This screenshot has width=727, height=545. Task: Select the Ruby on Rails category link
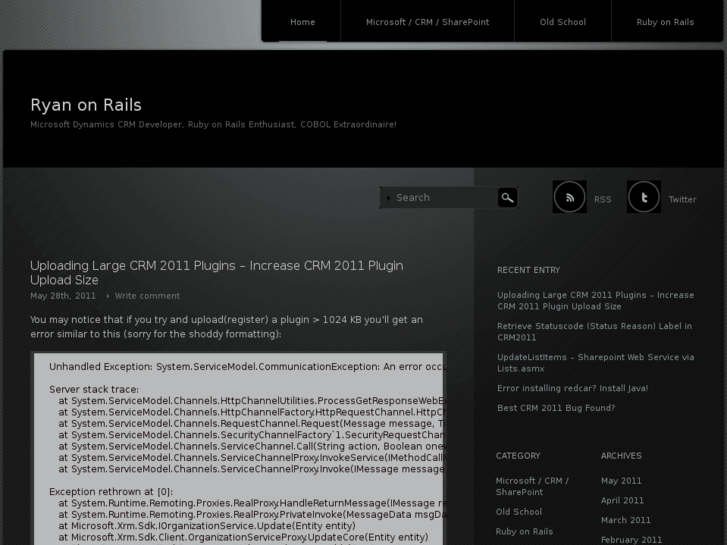[x=524, y=532]
